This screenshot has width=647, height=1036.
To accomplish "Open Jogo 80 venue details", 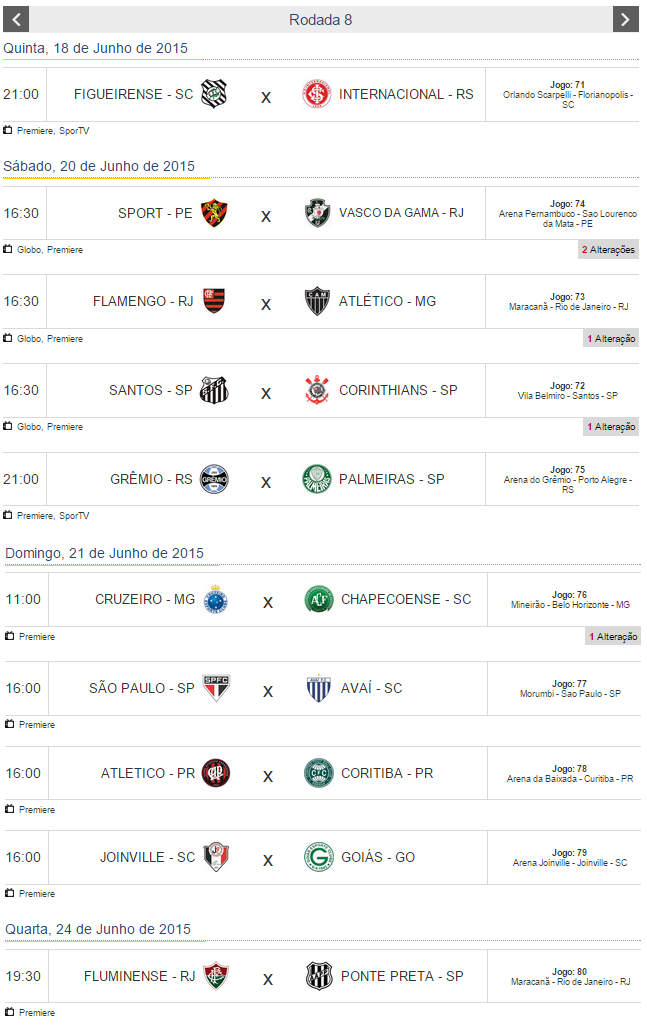I will pos(570,977).
